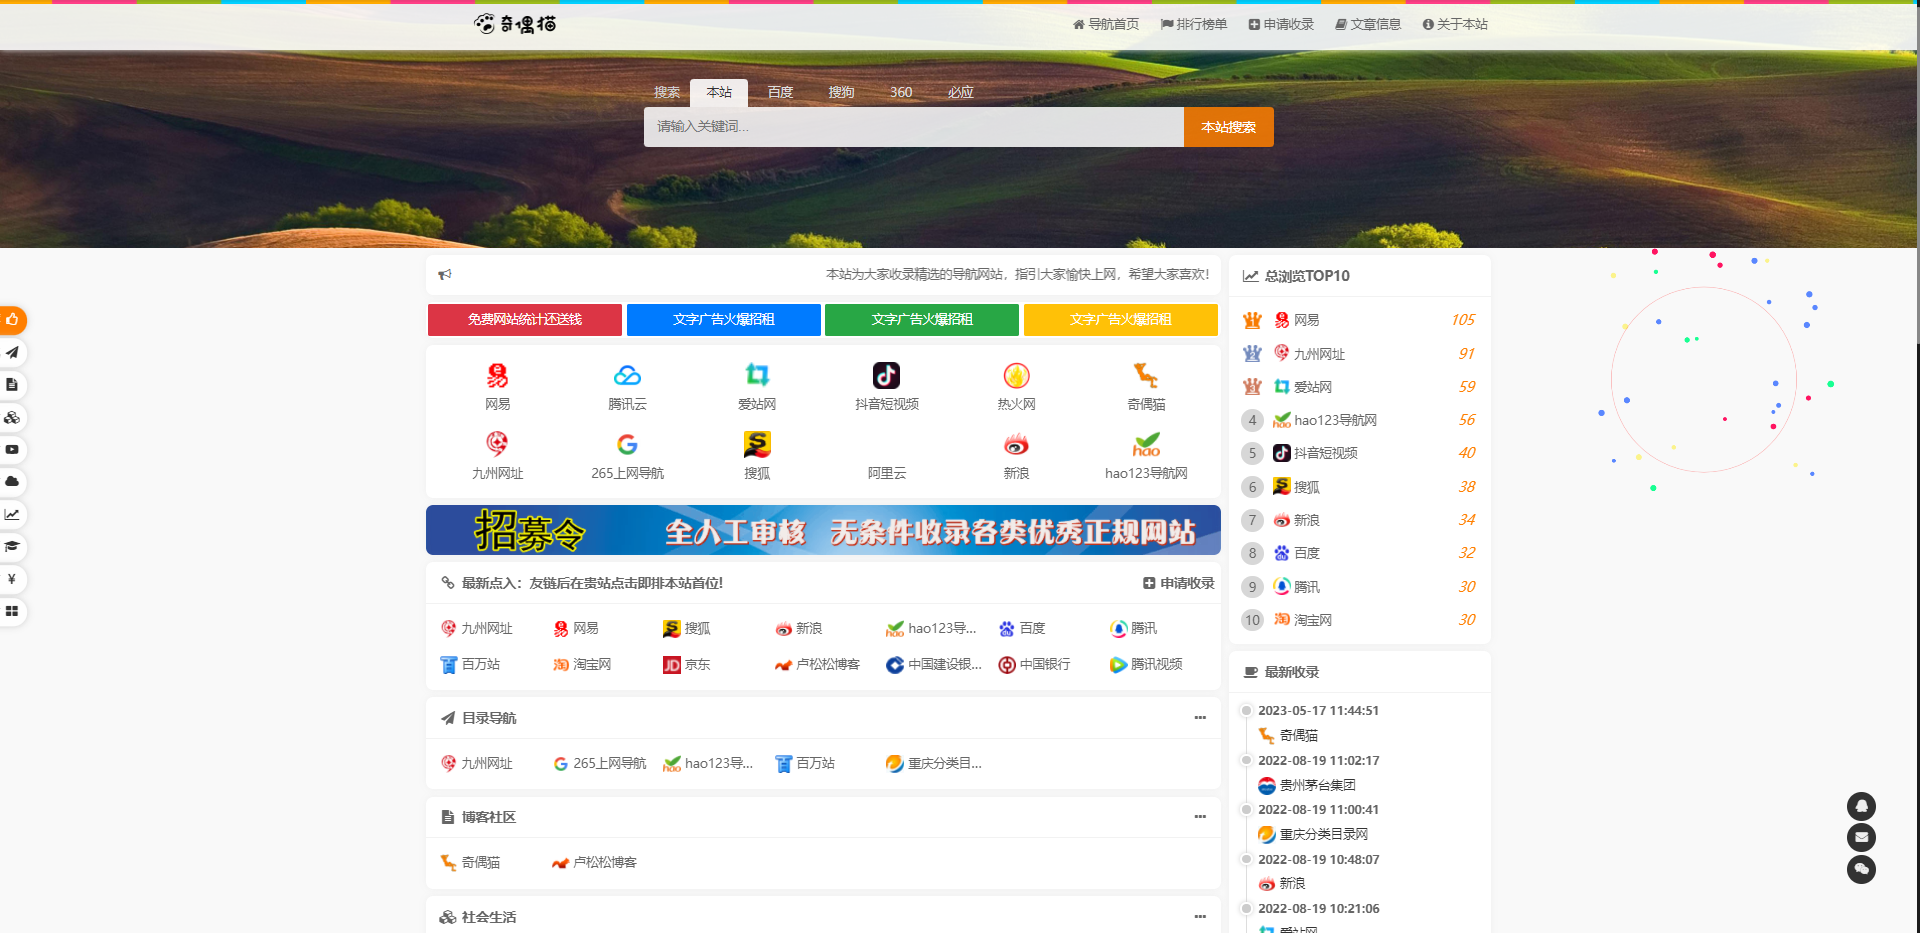Image resolution: width=1920 pixels, height=933 pixels.
Task: Click the orange 本站搜索 button
Action: tap(1228, 127)
